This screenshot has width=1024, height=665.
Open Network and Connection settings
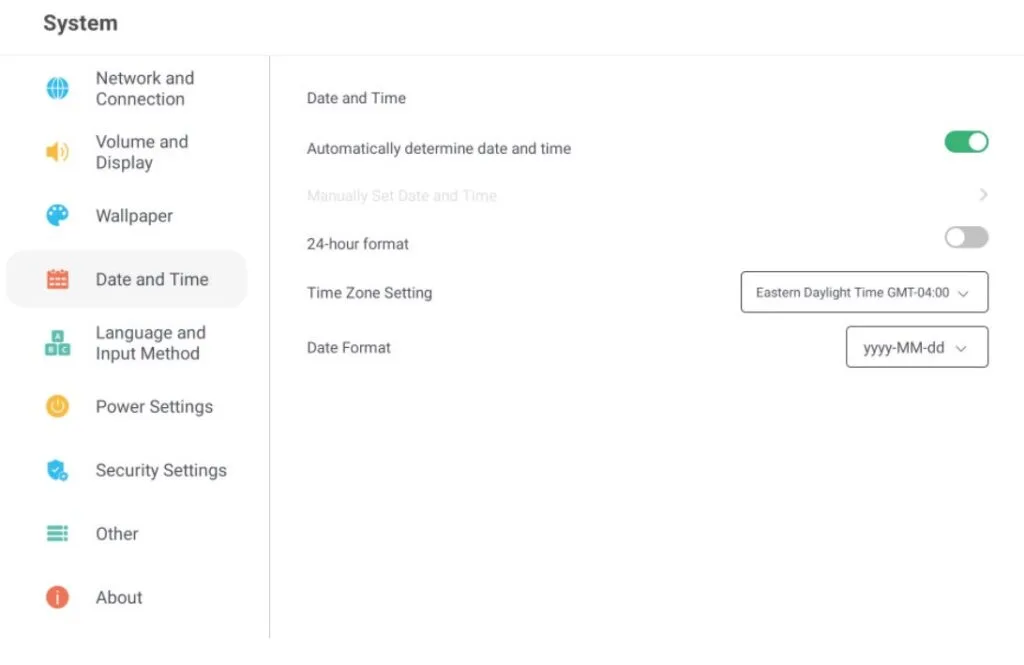click(127, 88)
